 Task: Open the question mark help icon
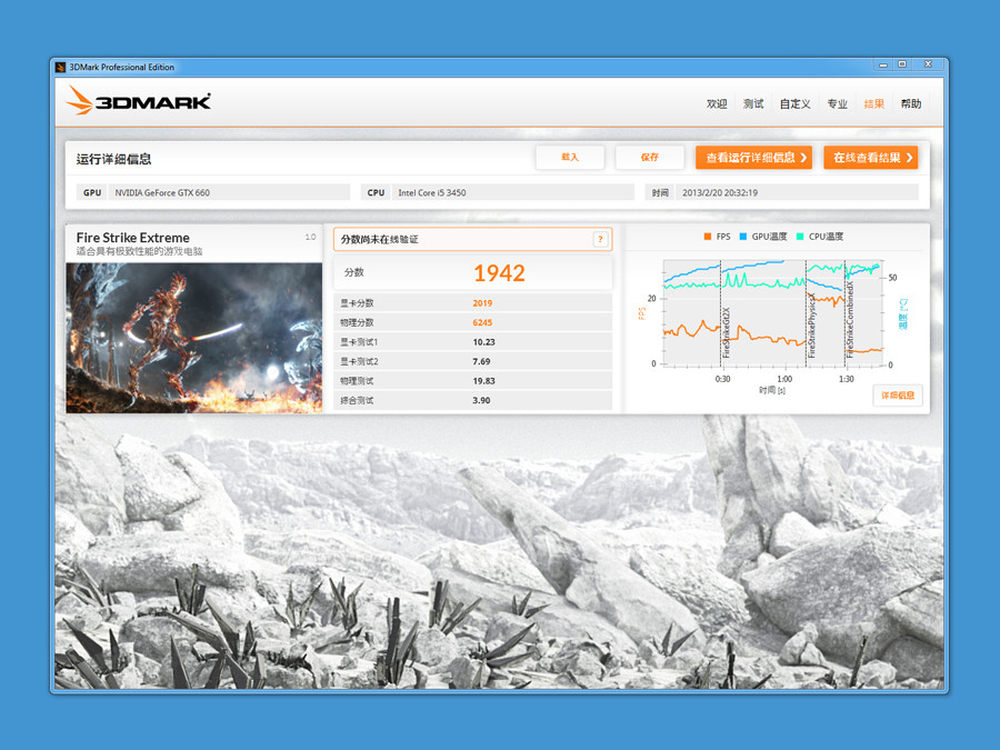pos(600,239)
